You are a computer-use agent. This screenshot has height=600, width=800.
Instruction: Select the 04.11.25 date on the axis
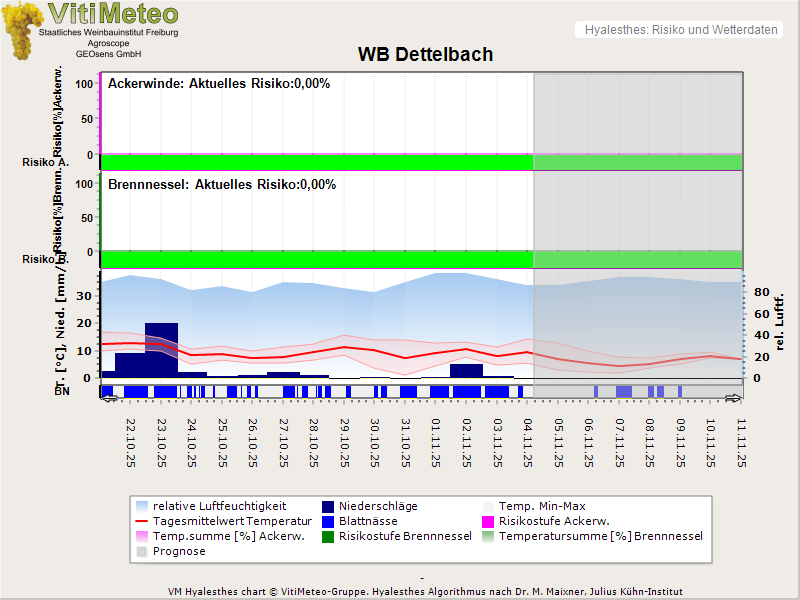527,443
